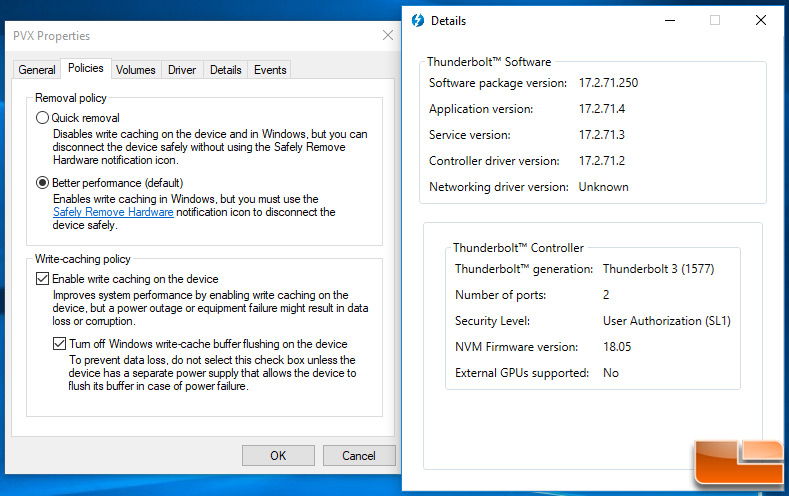This screenshot has width=789, height=496.
Task: Open the Volumes tab
Action: click(136, 70)
